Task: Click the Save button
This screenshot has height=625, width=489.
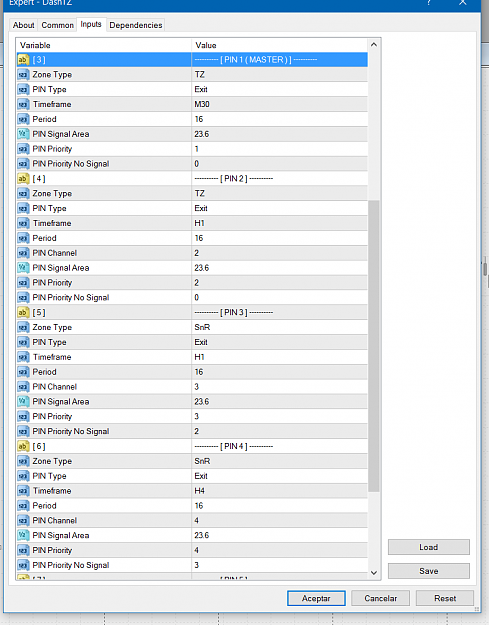Action: (x=429, y=571)
